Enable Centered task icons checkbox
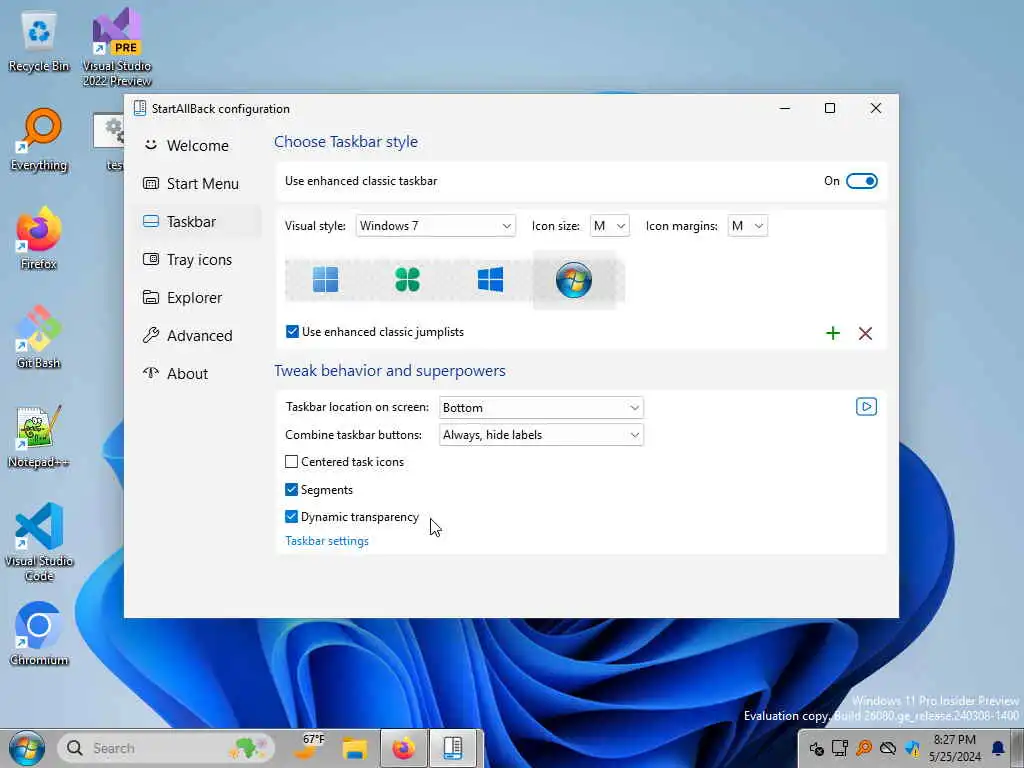The height and width of the screenshot is (768, 1024). coord(291,462)
